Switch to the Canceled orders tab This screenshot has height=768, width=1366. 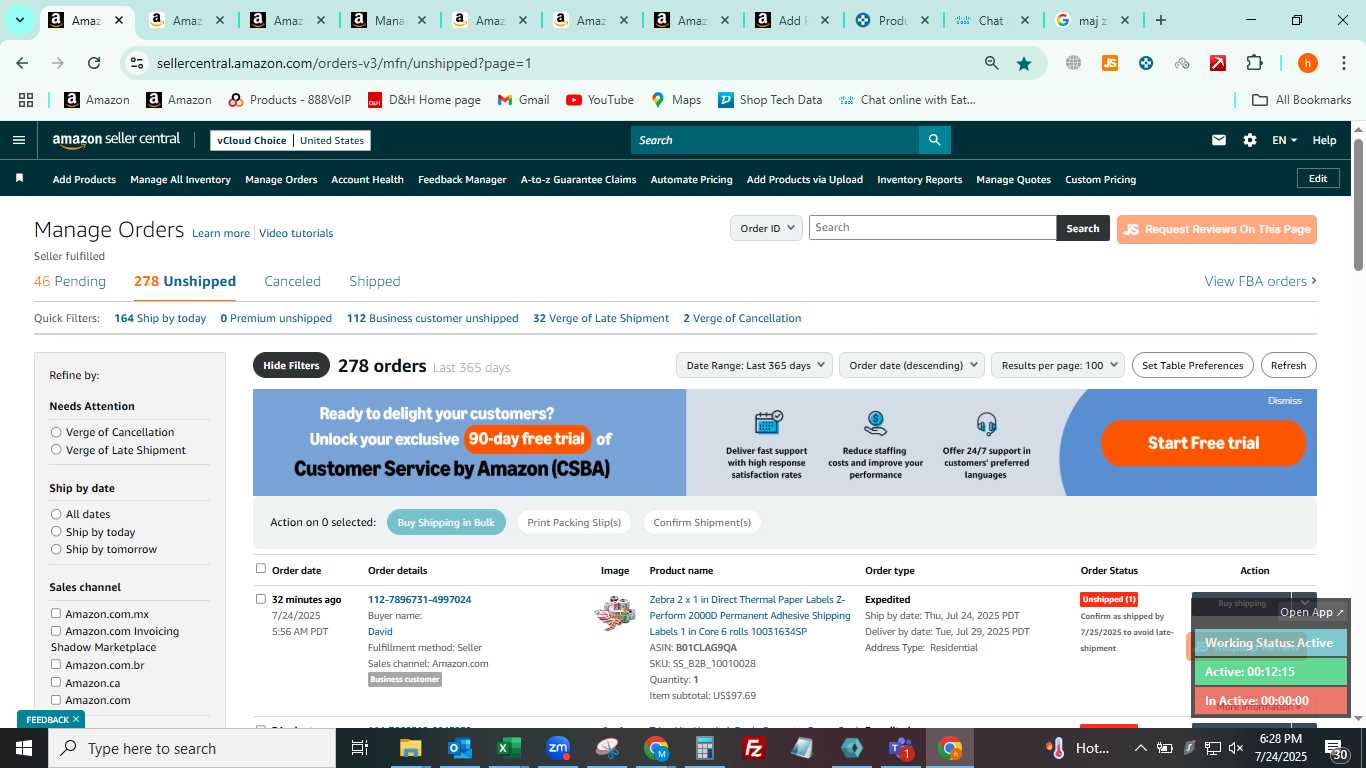pos(292,281)
